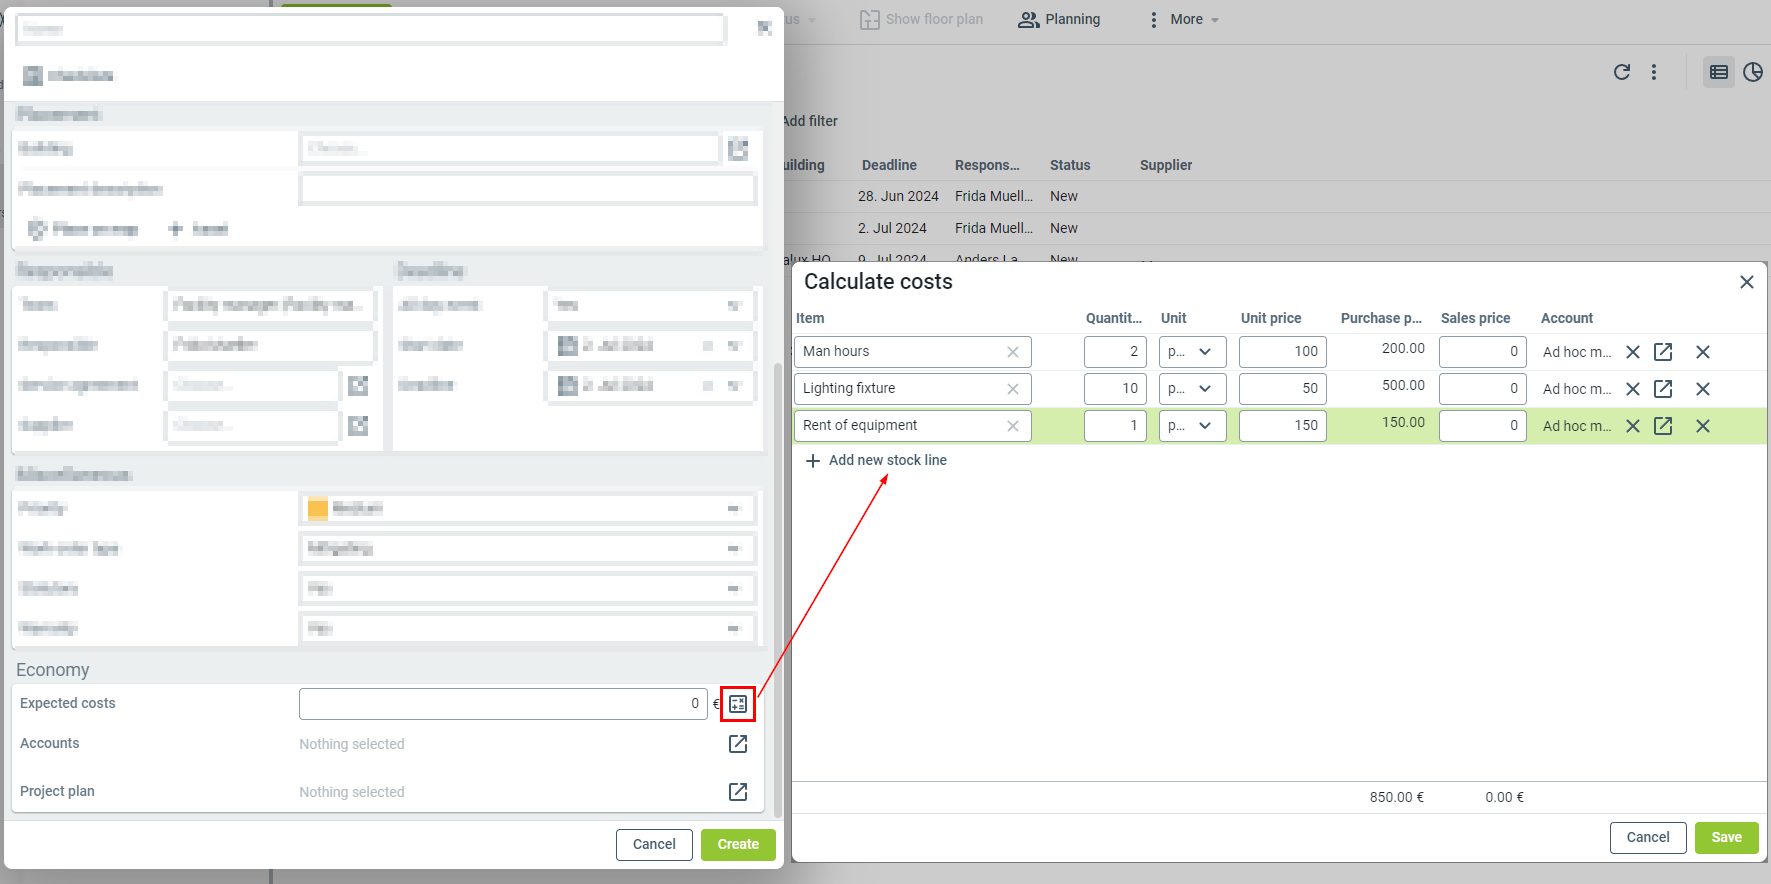The width and height of the screenshot is (1771, 884).
Task: Expand unit dropdown for Lighting fixture
Action: pos(1192,389)
